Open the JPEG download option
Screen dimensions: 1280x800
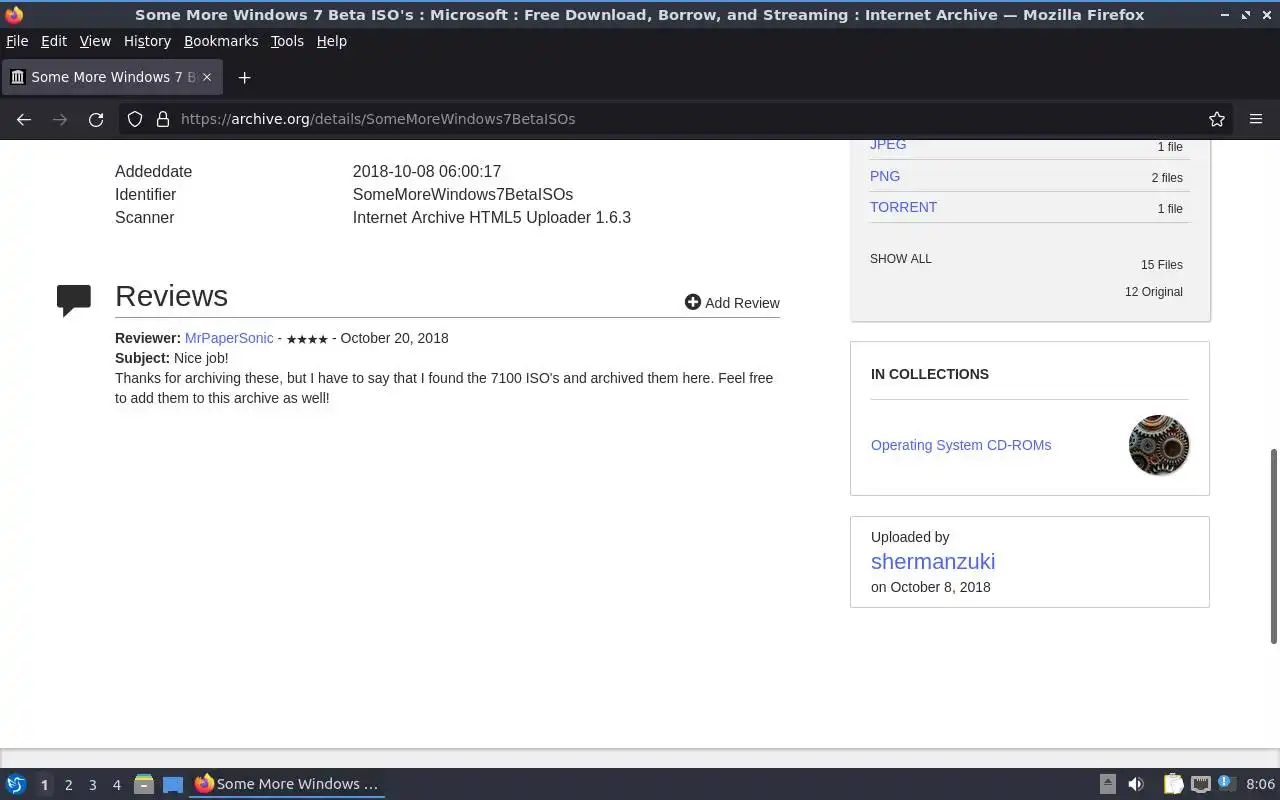(x=888, y=144)
